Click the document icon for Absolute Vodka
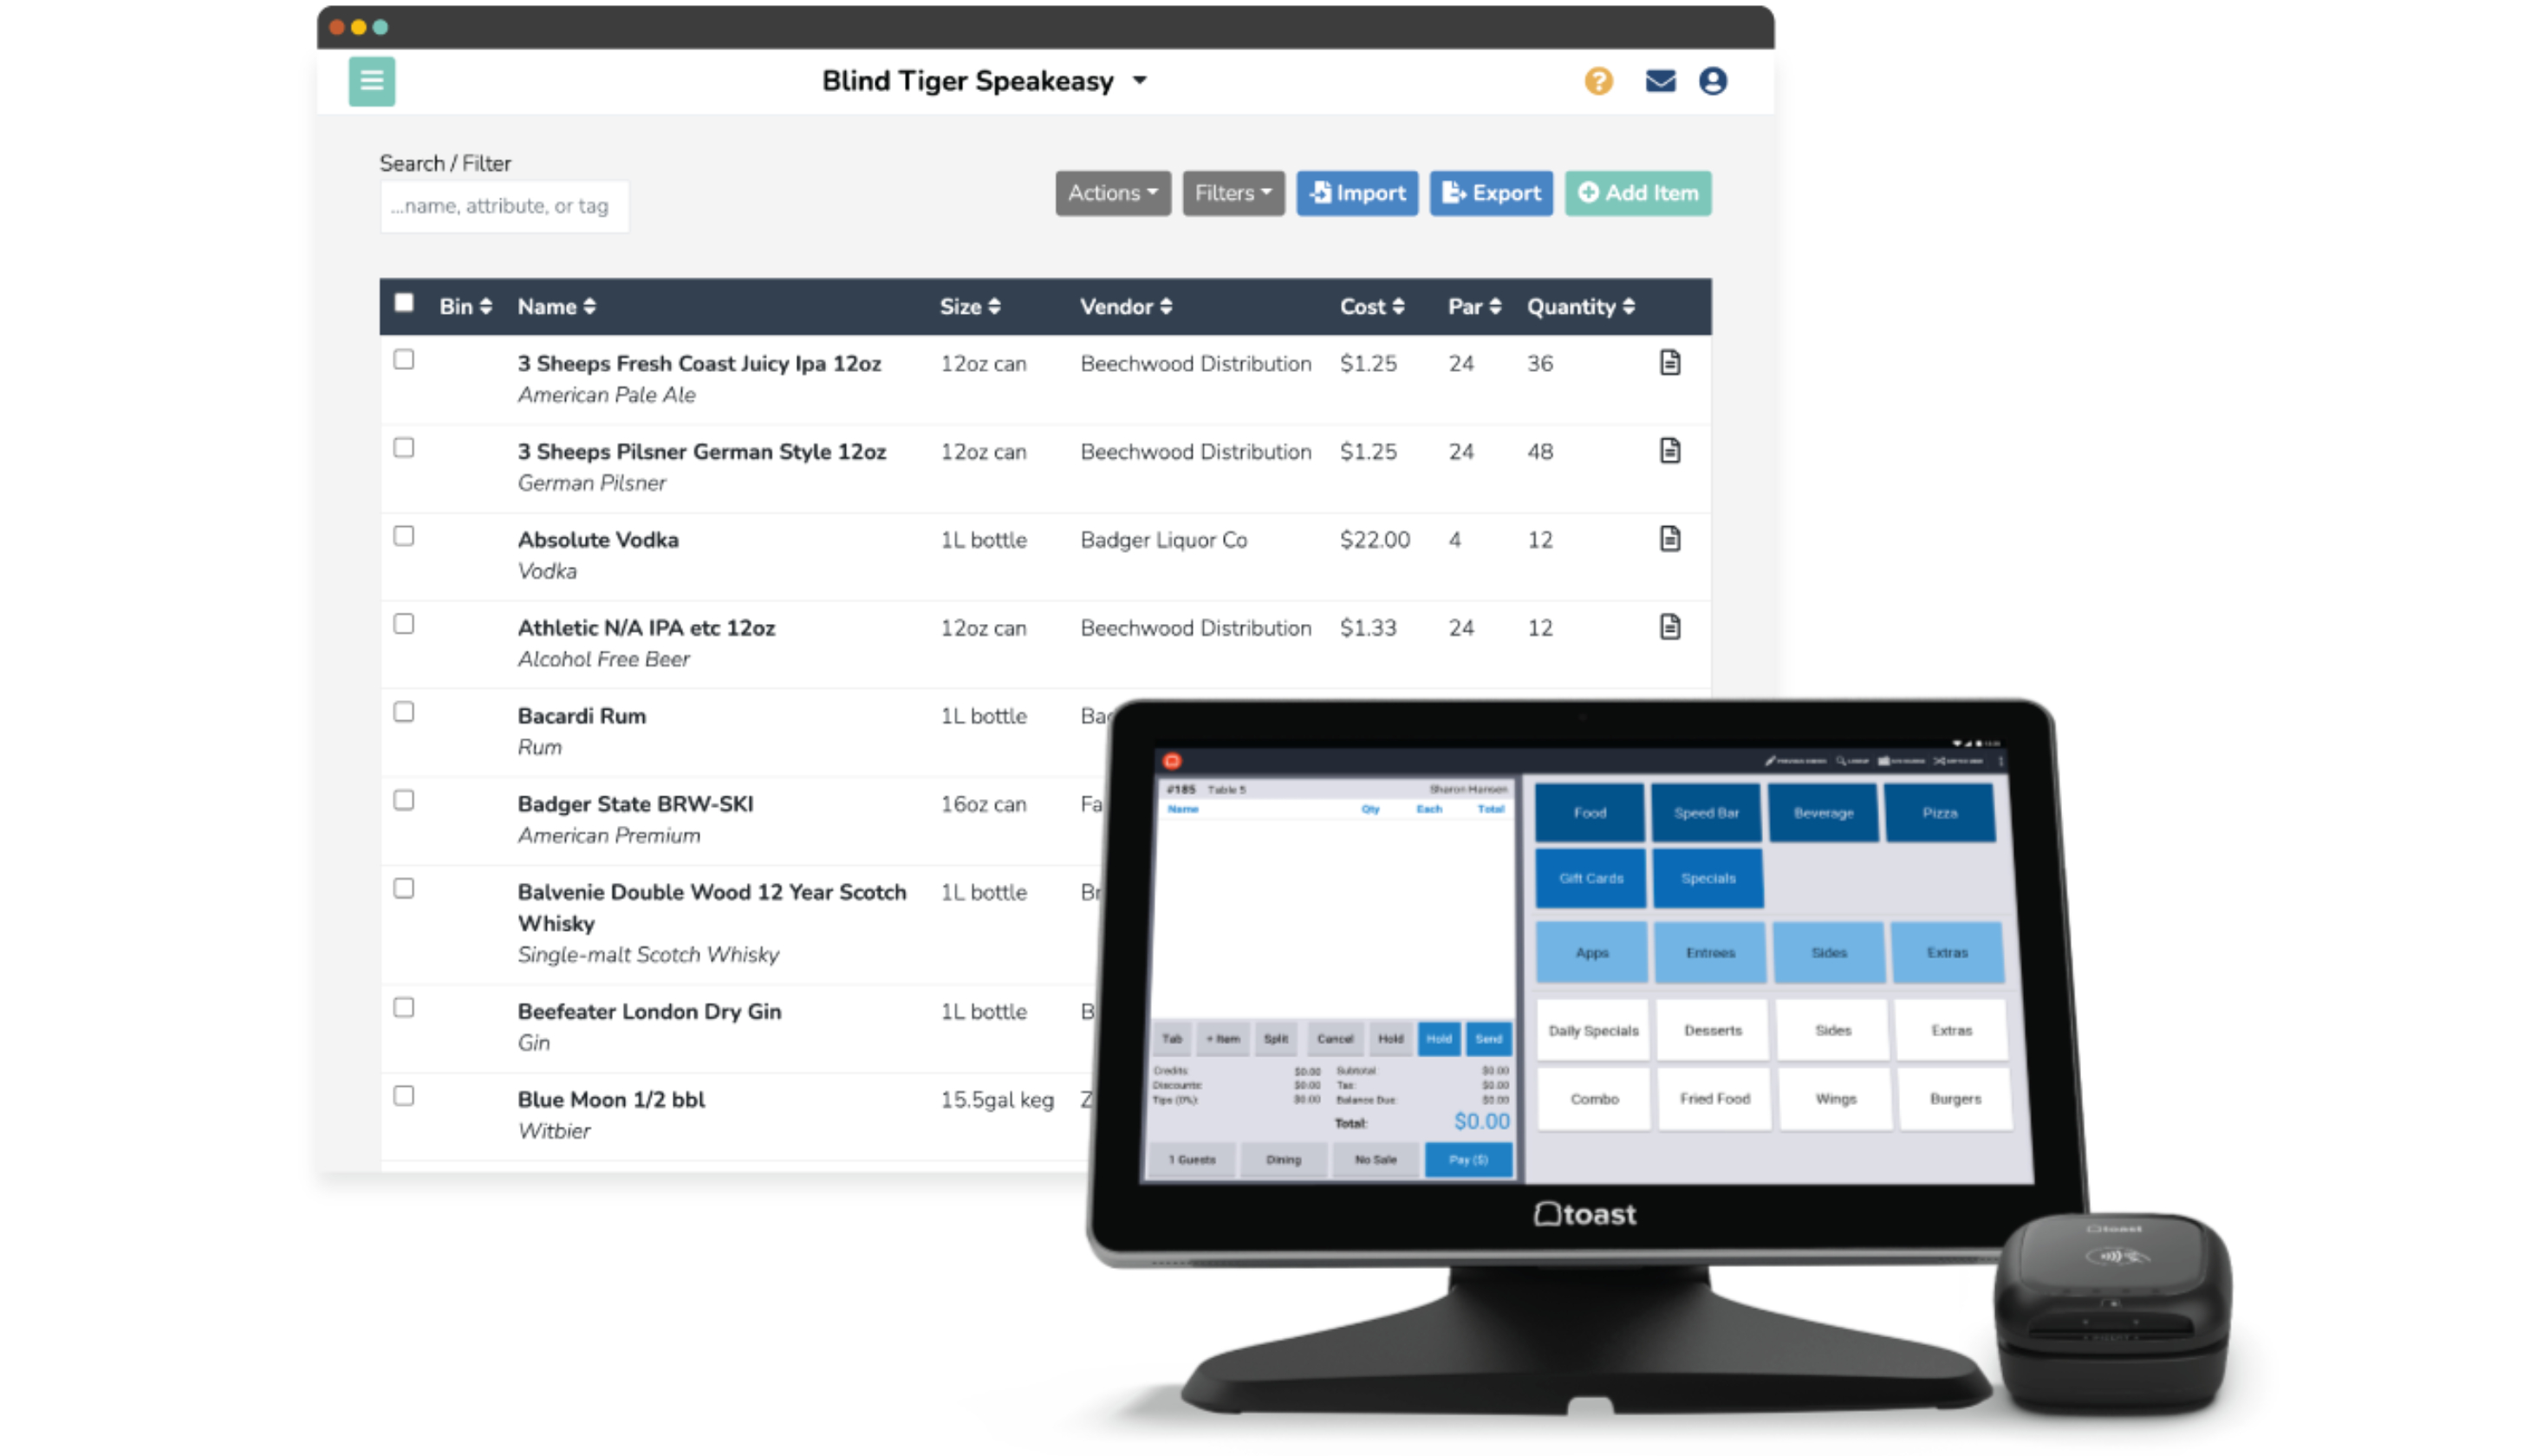 click(x=1668, y=539)
